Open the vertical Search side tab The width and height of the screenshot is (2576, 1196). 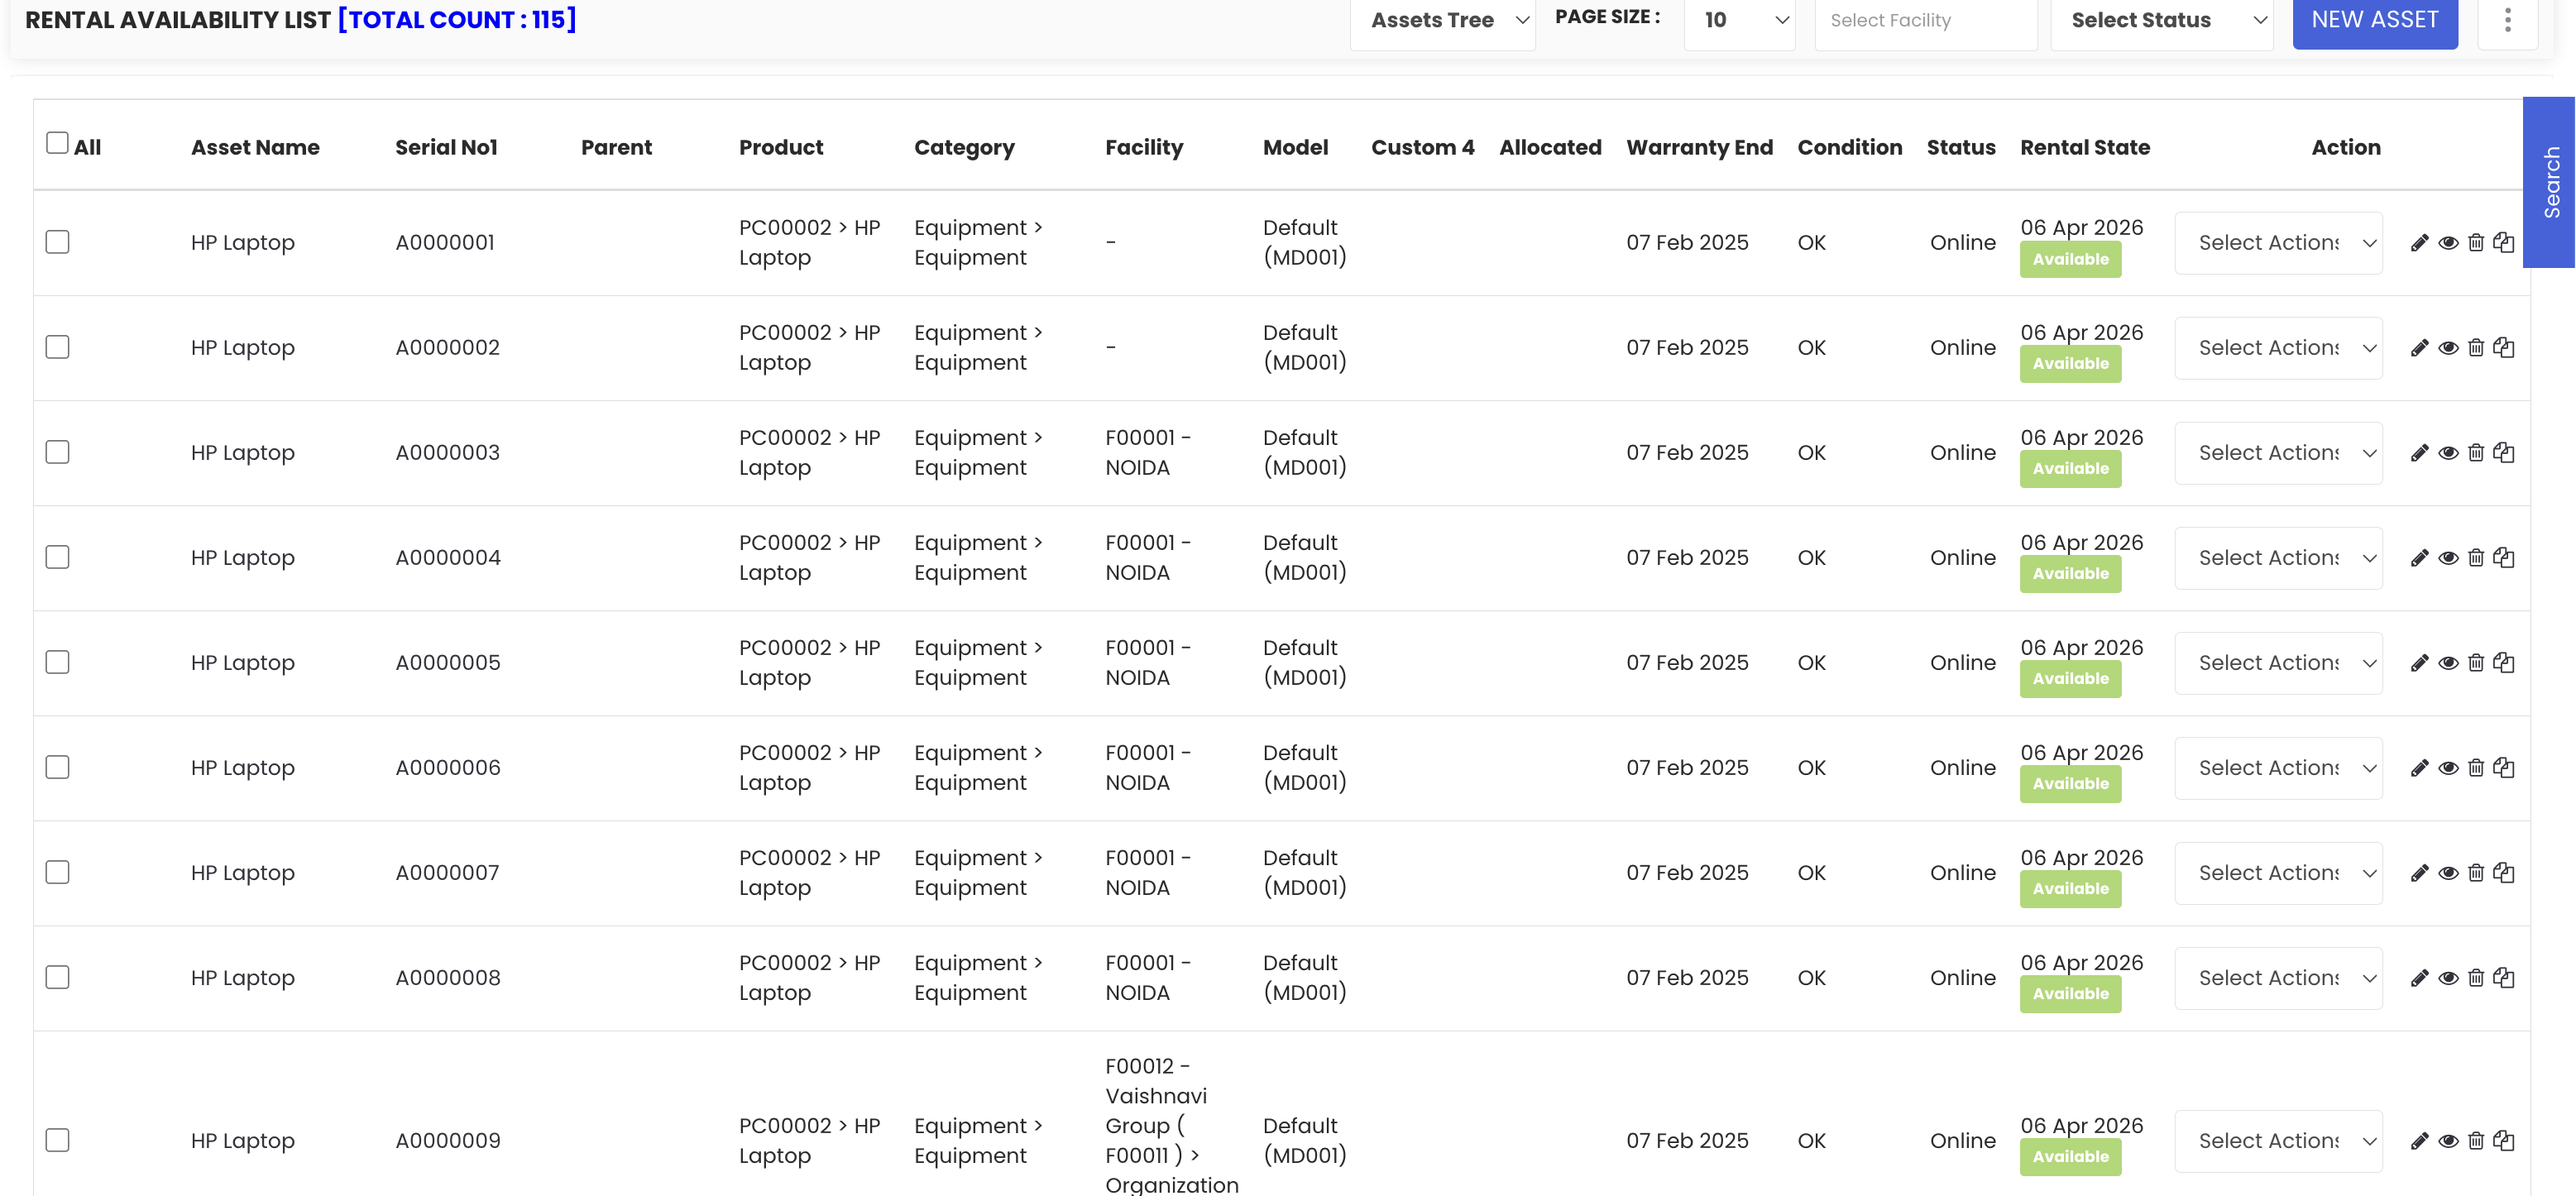tap(2550, 182)
